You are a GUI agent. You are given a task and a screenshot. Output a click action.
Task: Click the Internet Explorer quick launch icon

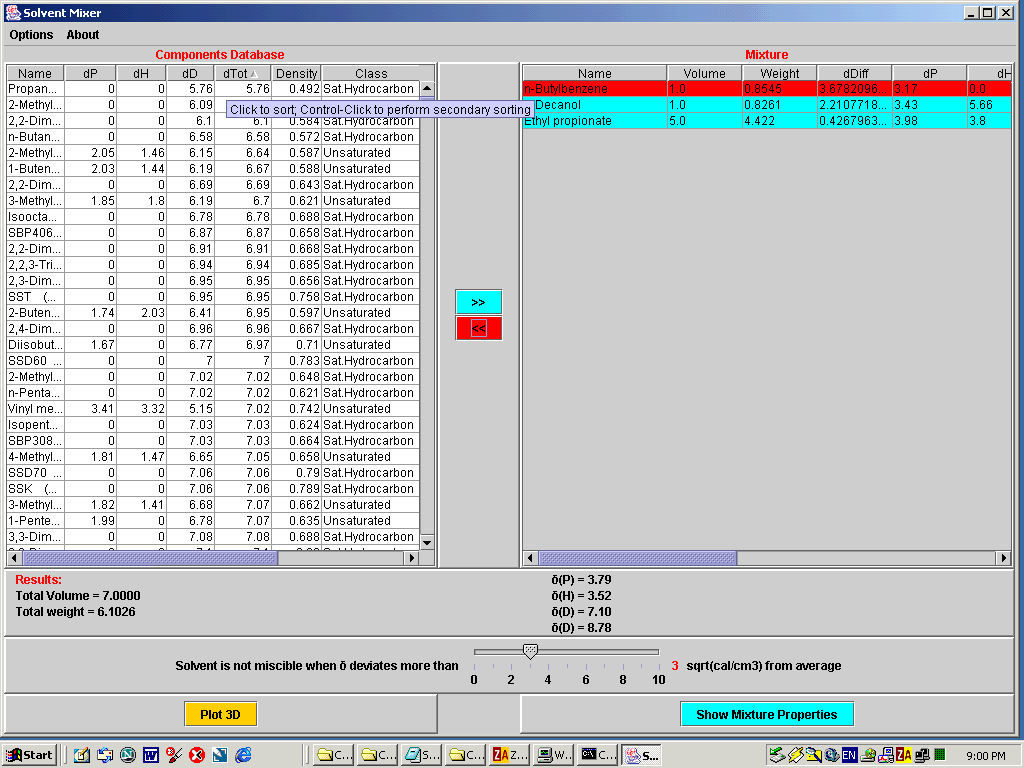coord(243,755)
